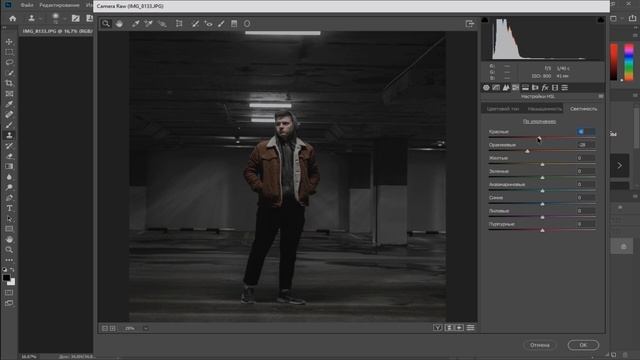Open the Presets panel icon
This screenshot has width=640, height=360.
point(564,87)
